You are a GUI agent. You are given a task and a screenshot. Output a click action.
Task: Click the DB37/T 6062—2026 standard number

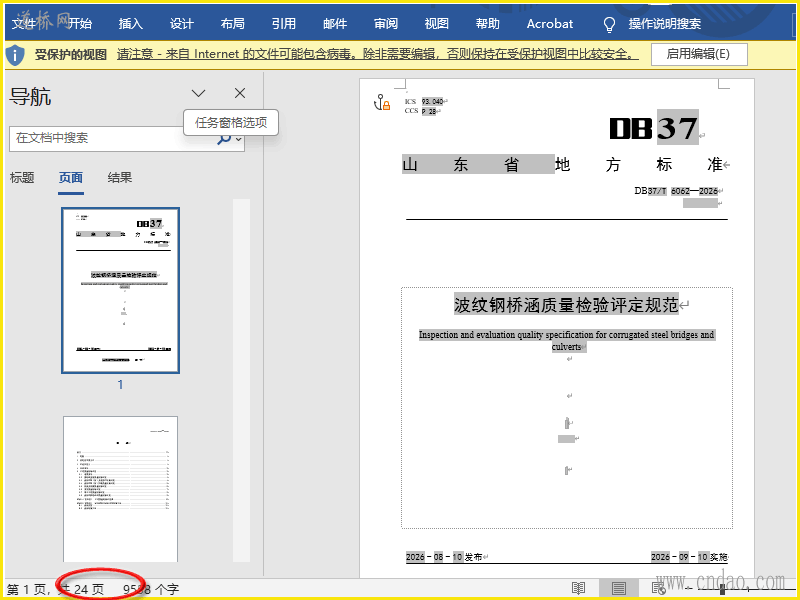click(676, 191)
